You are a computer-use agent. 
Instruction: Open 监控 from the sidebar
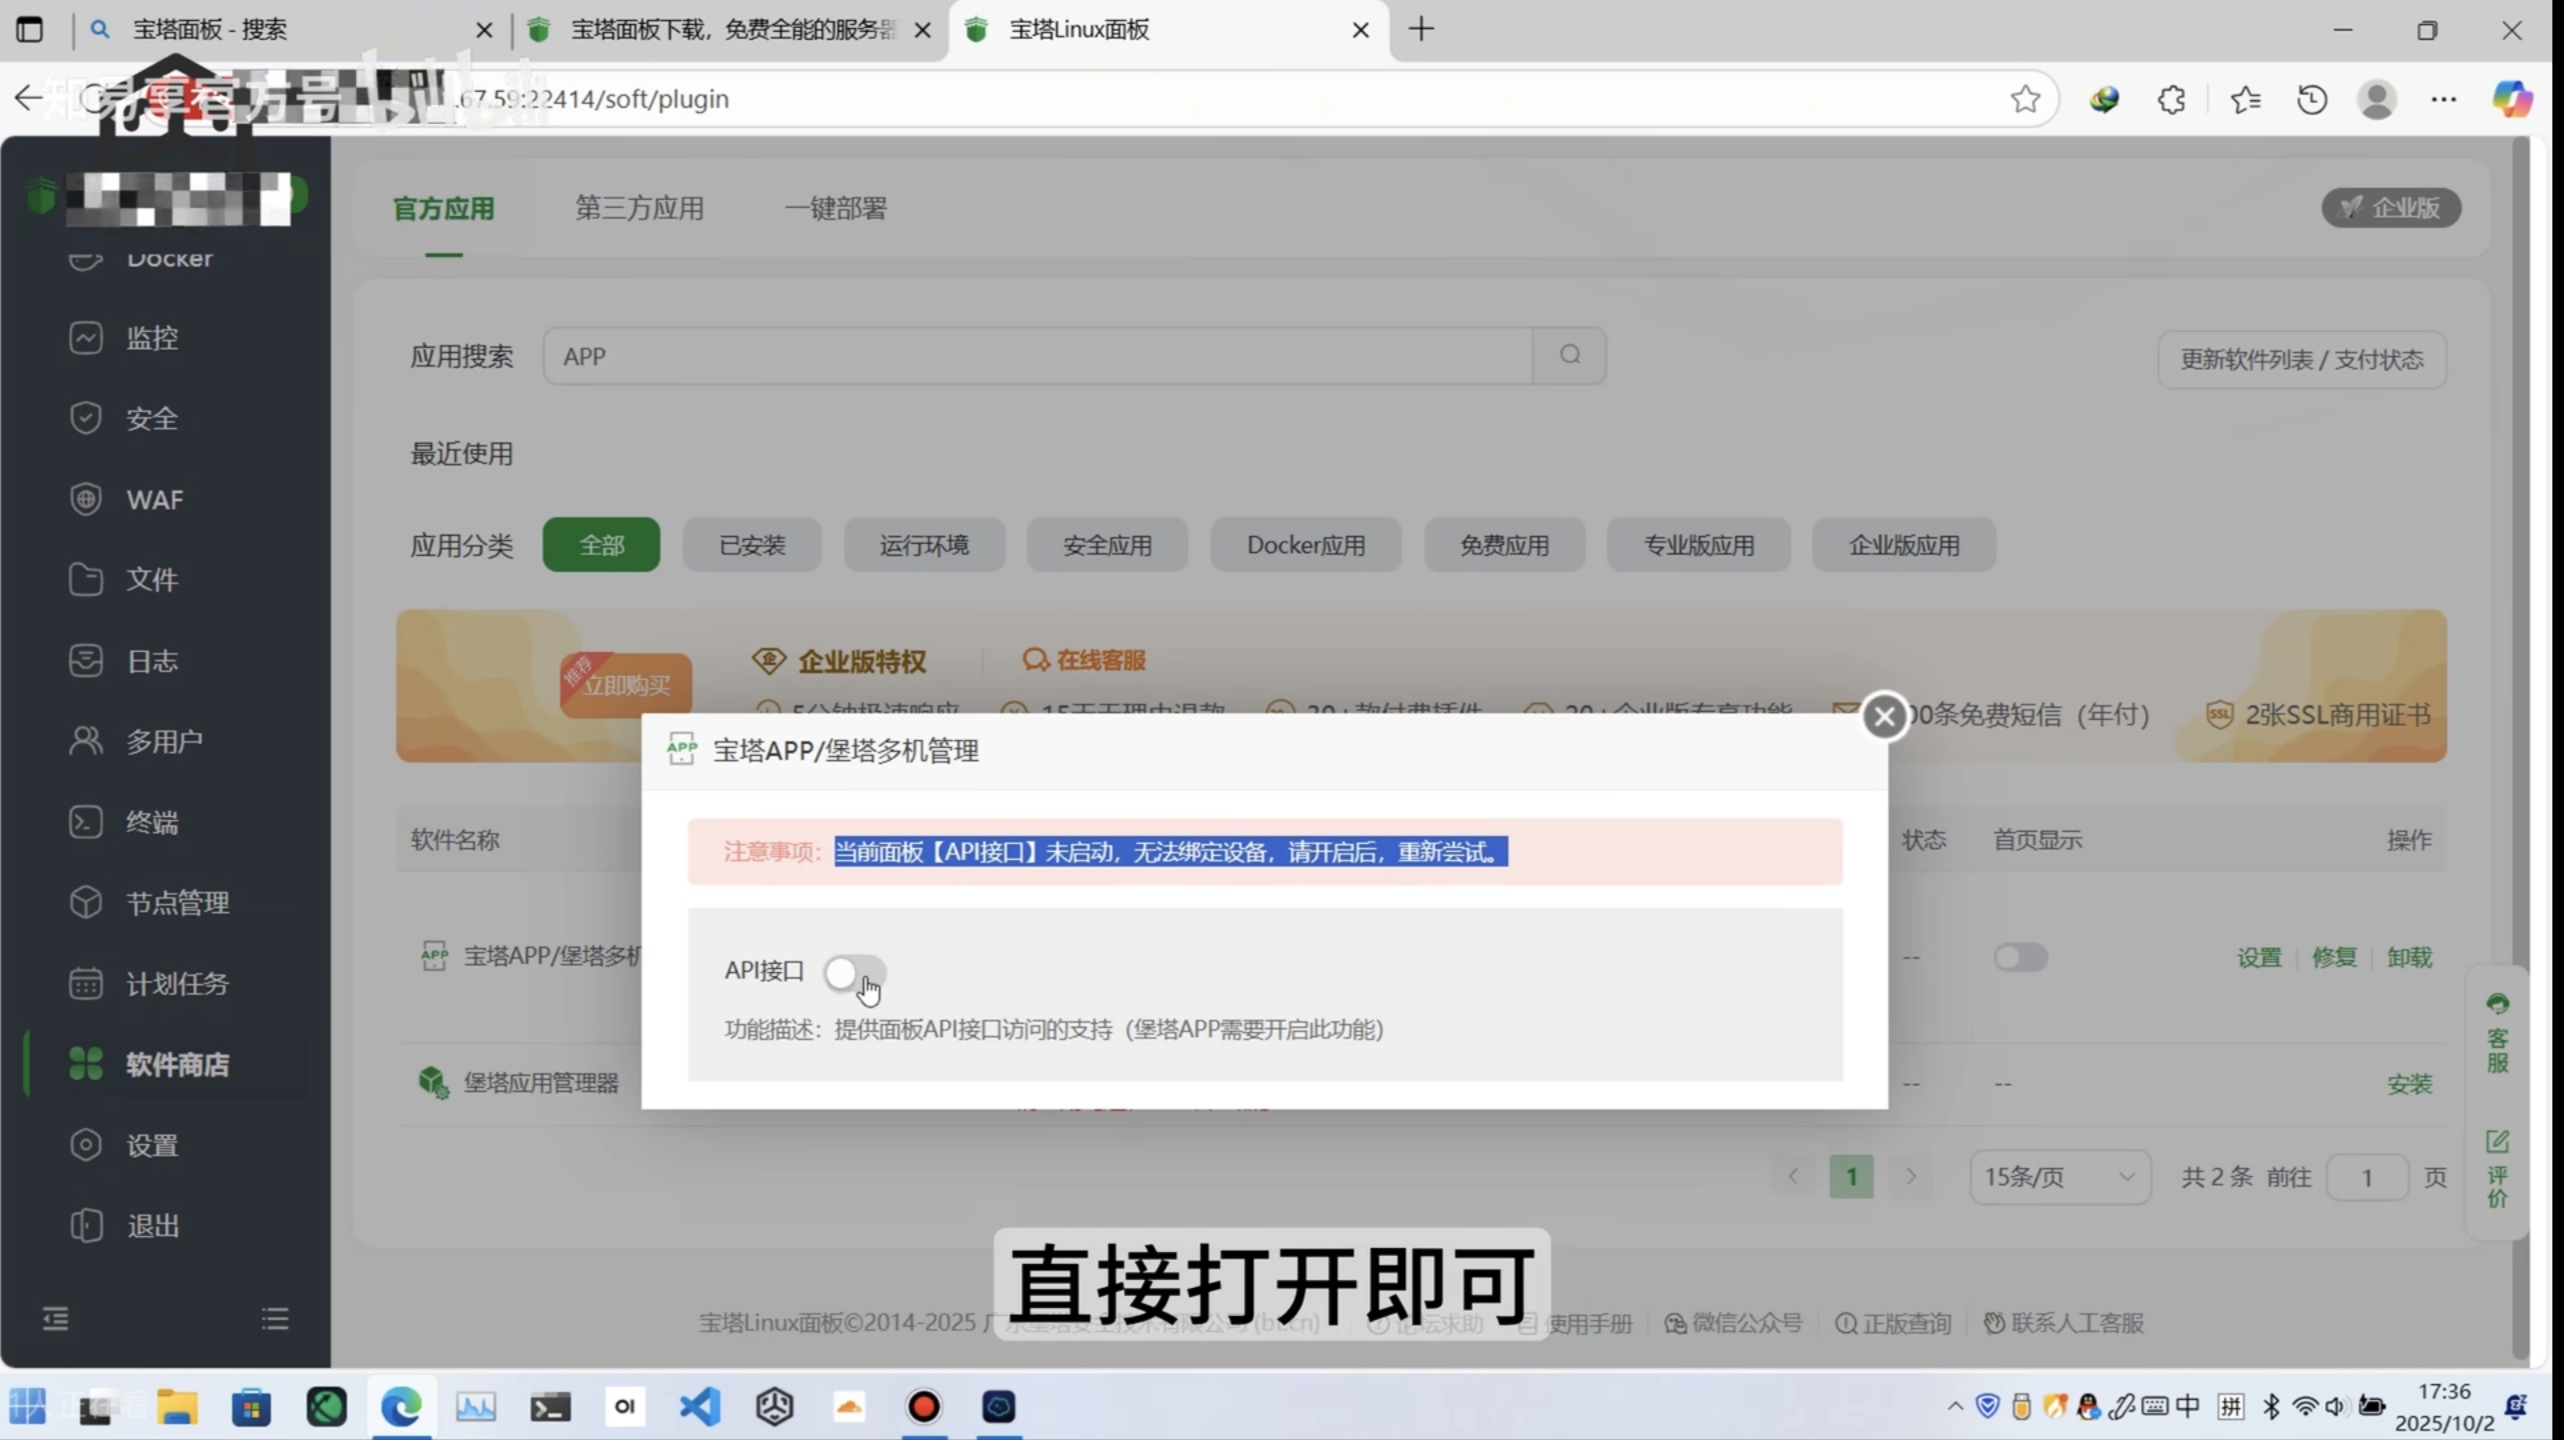click(151, 338)
